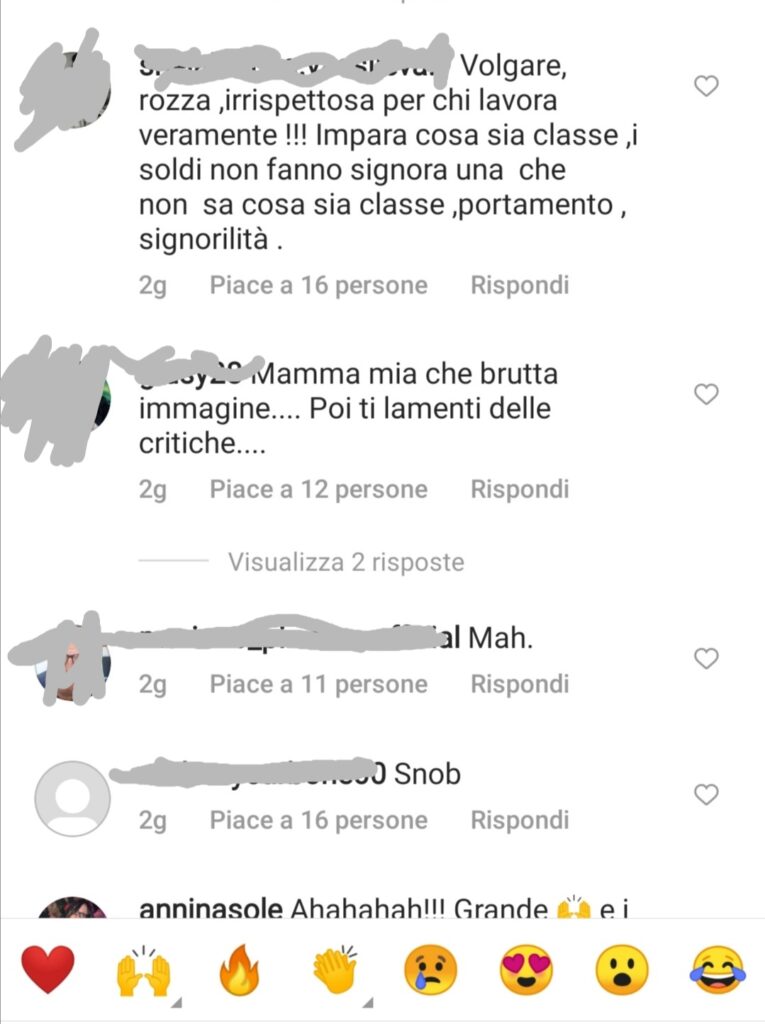This screenshot has width=765, height=1024.
Task: View 'Piace a 12 persone' likes list
Action: pos(318,489)
